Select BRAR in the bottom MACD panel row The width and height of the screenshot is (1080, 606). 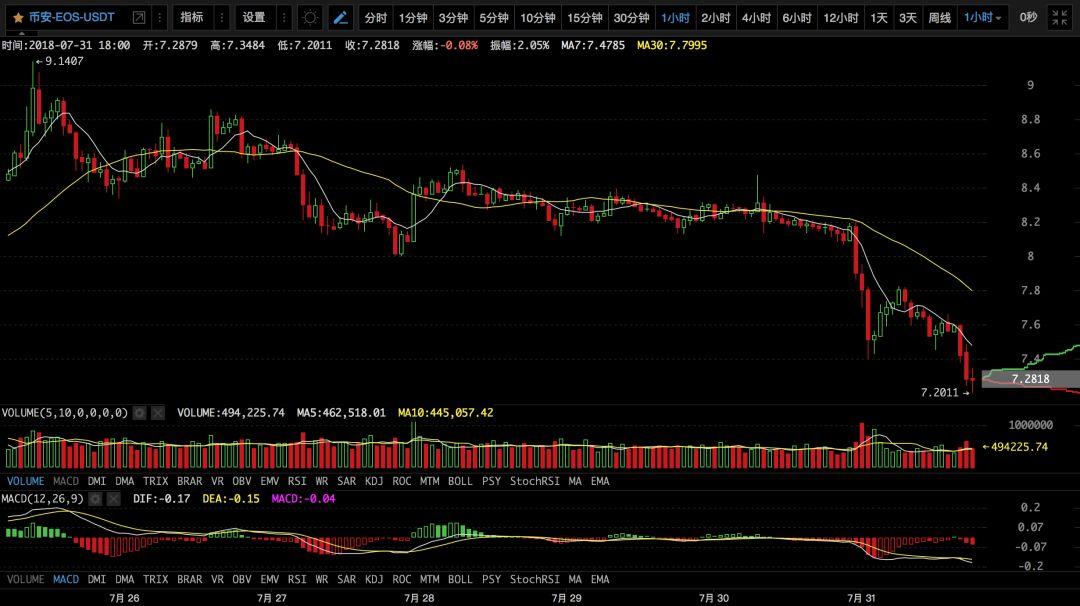coord(189,579)
